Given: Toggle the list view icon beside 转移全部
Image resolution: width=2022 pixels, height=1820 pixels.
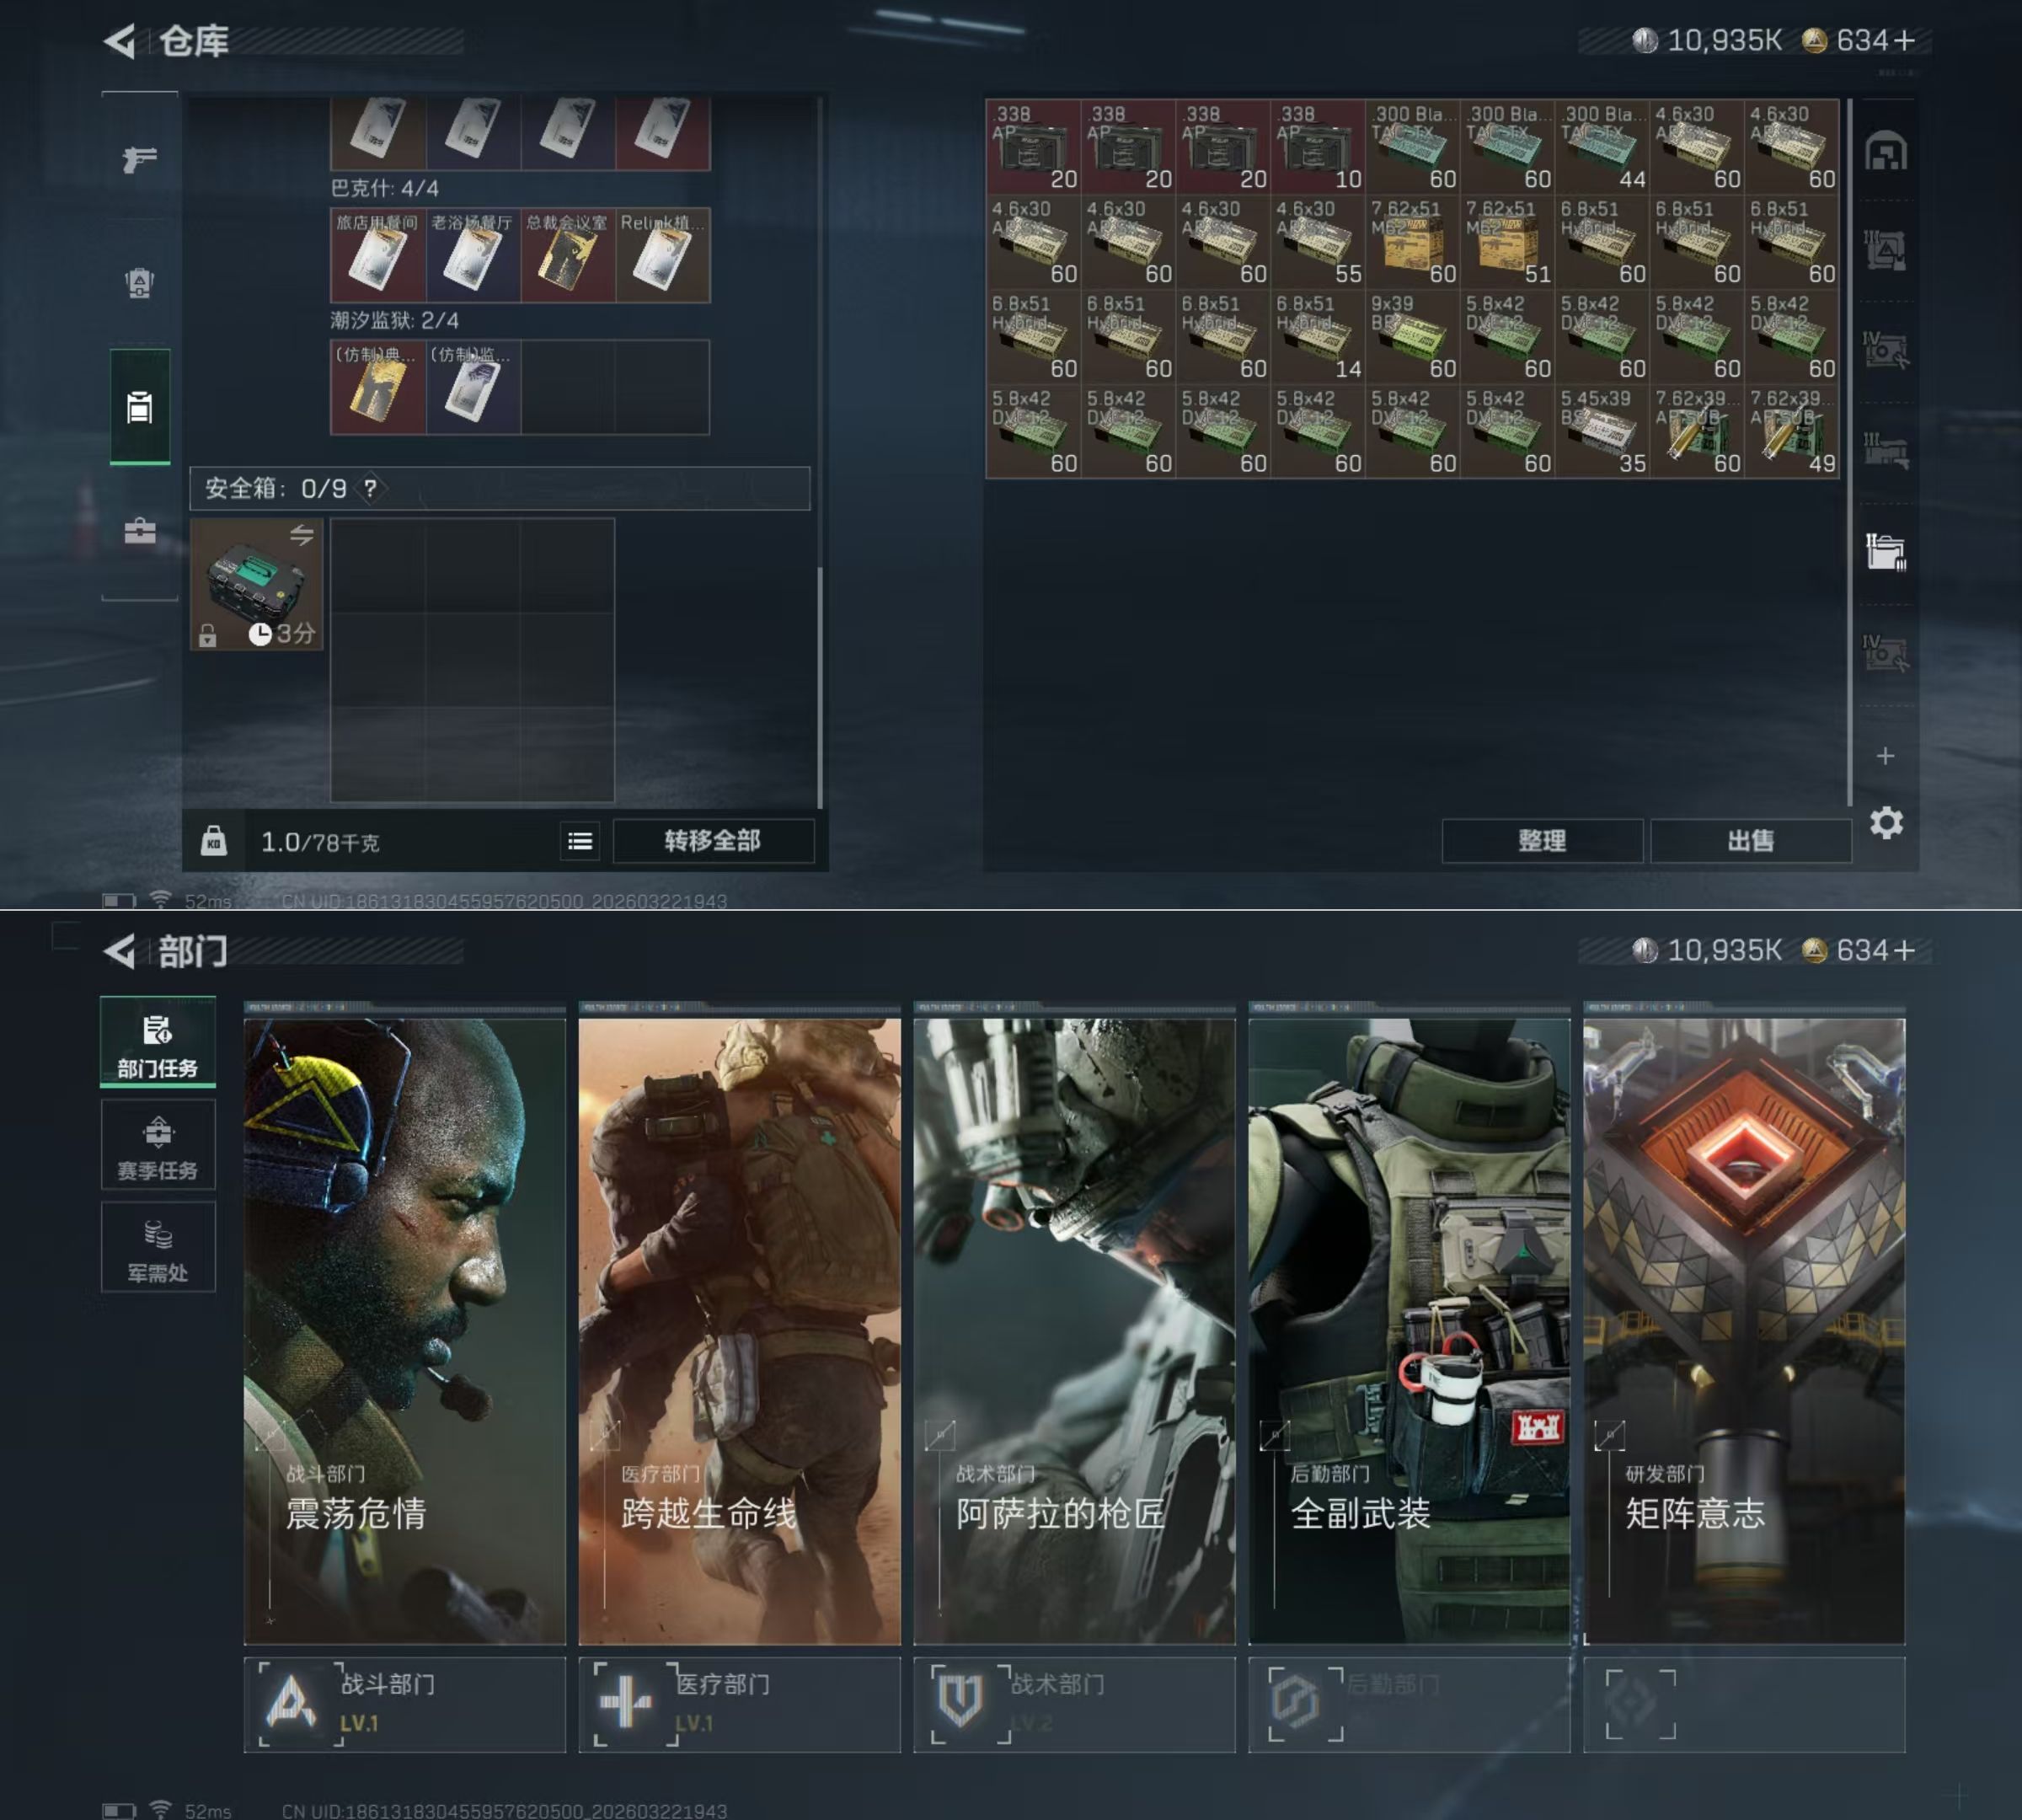Looking at the screenshot, I should tap(580, 841).
